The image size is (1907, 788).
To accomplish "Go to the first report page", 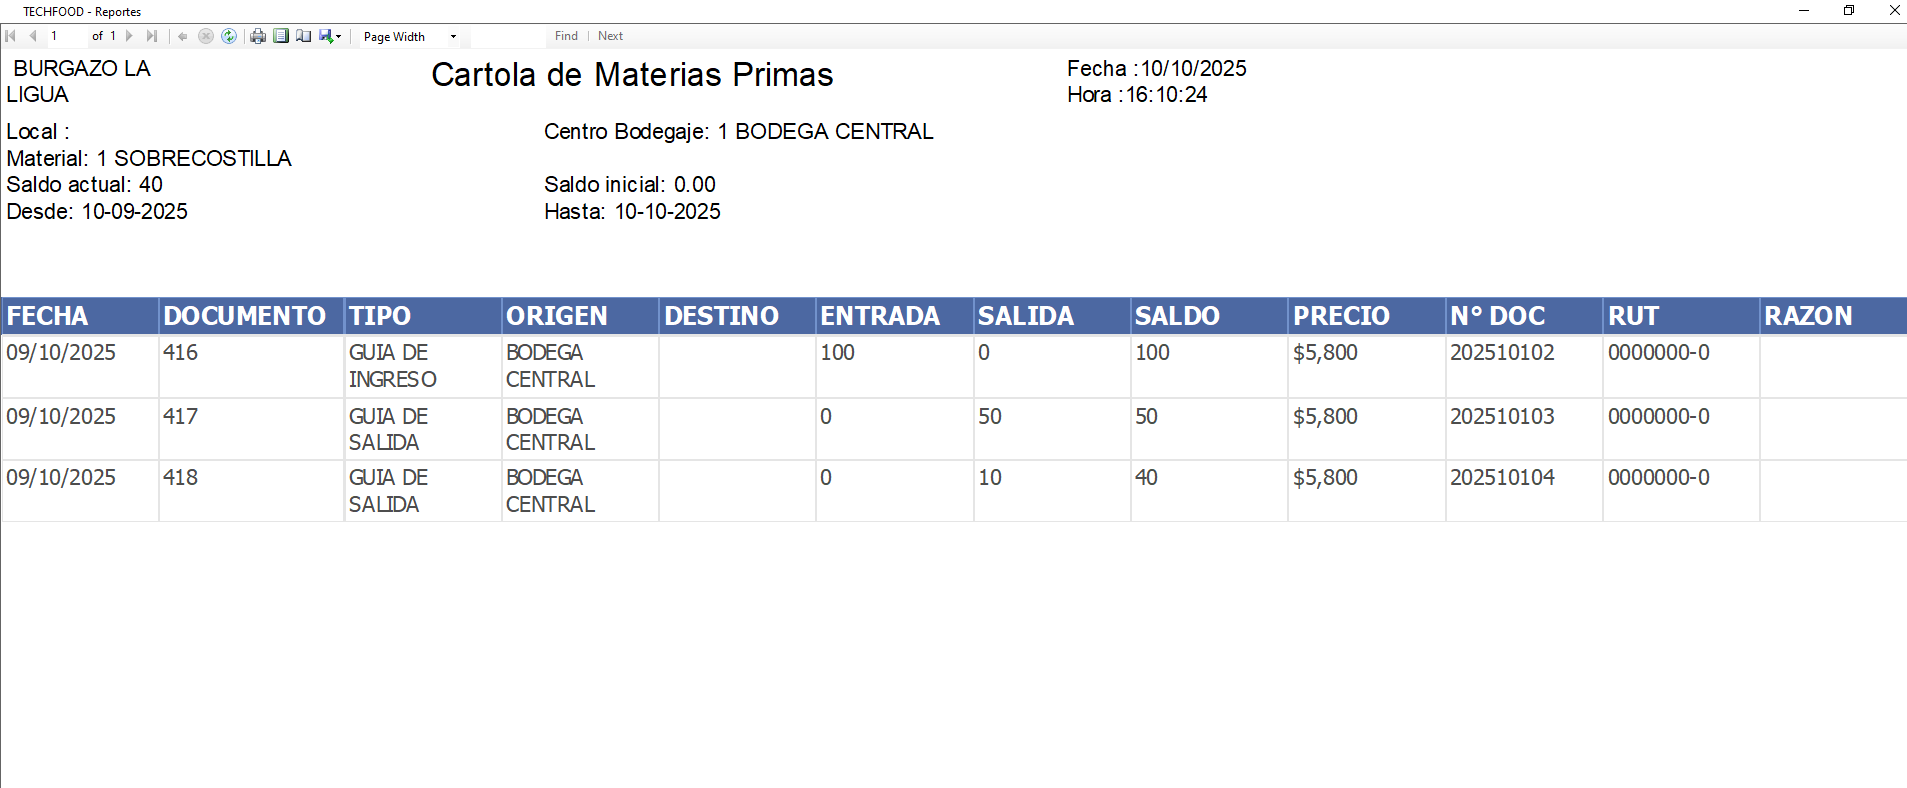I will coord(11,36).
